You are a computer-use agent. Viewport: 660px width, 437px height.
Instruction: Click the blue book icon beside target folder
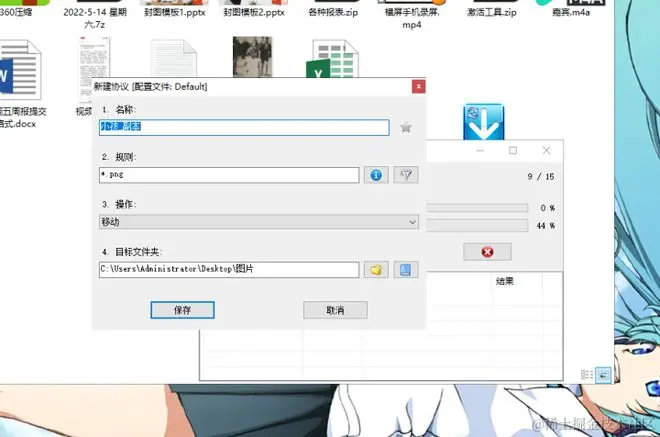pos(406,269)
